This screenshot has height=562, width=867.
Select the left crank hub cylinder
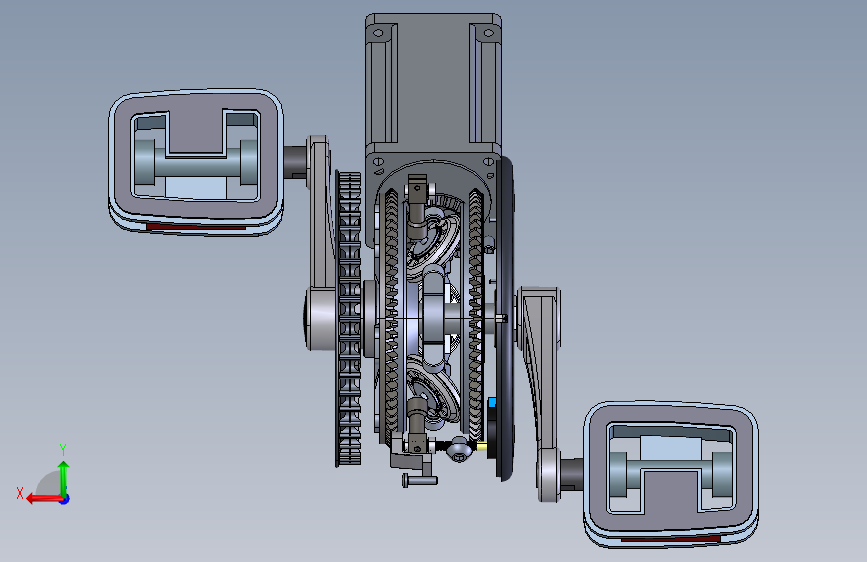click(x=321, y=319)
